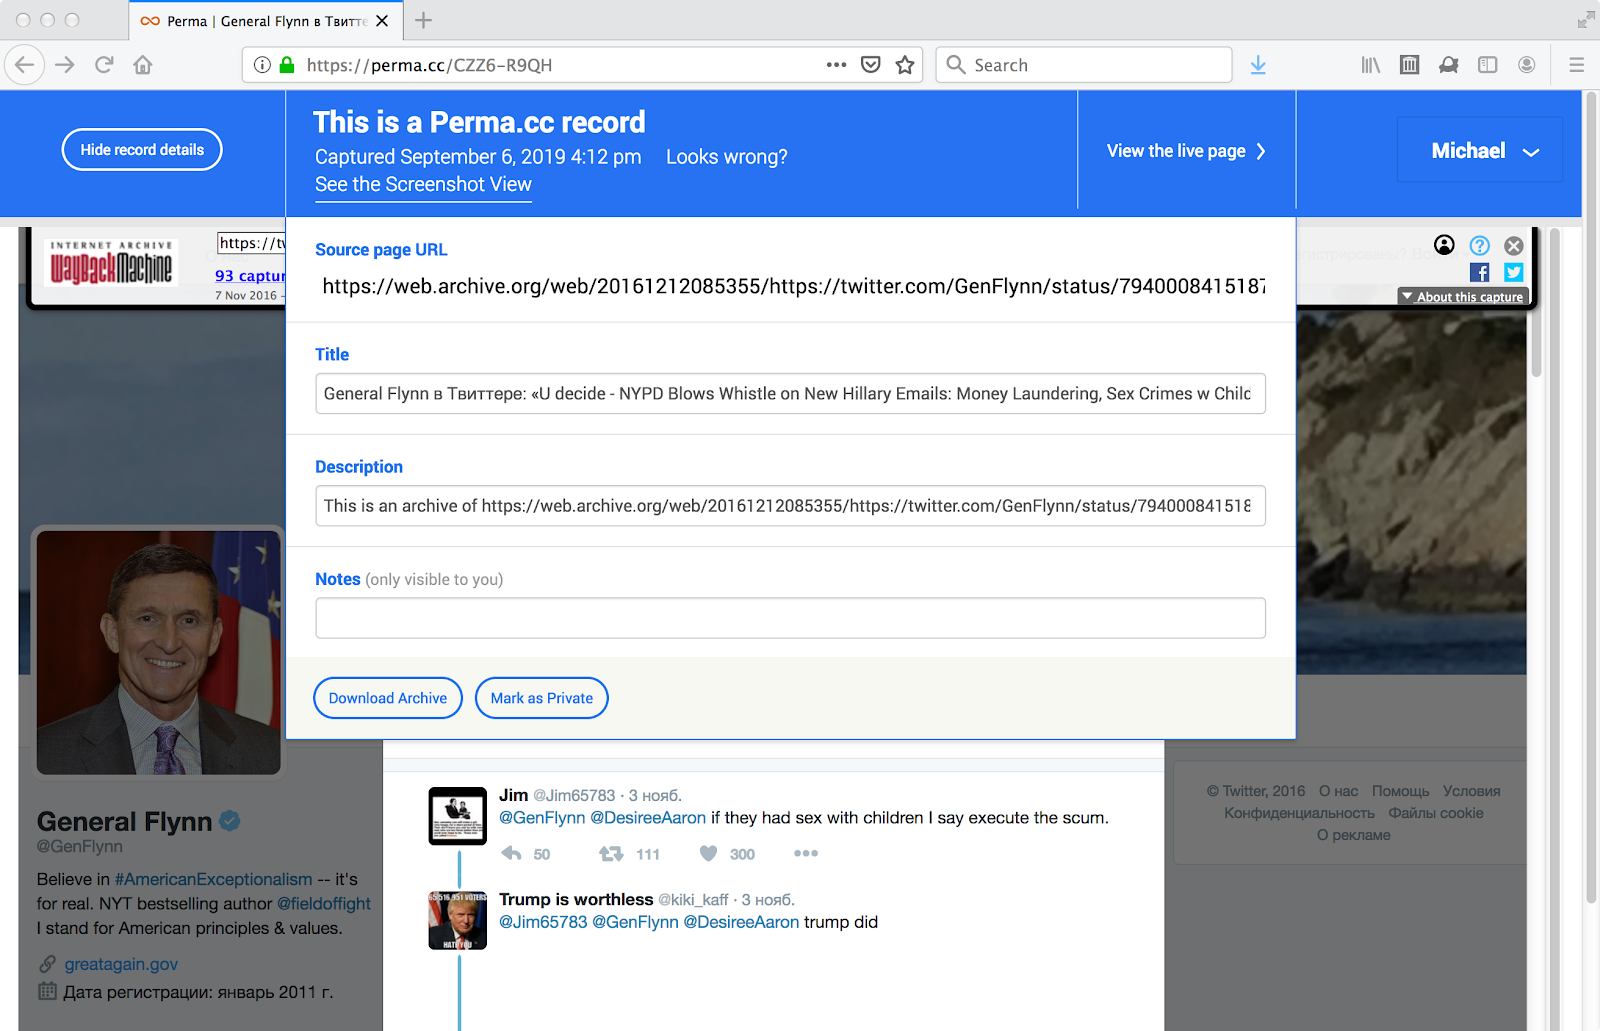This screenshot has height=1031, width=1600.
Task: Show site information icon in address bar
Action: pos(262,65)
